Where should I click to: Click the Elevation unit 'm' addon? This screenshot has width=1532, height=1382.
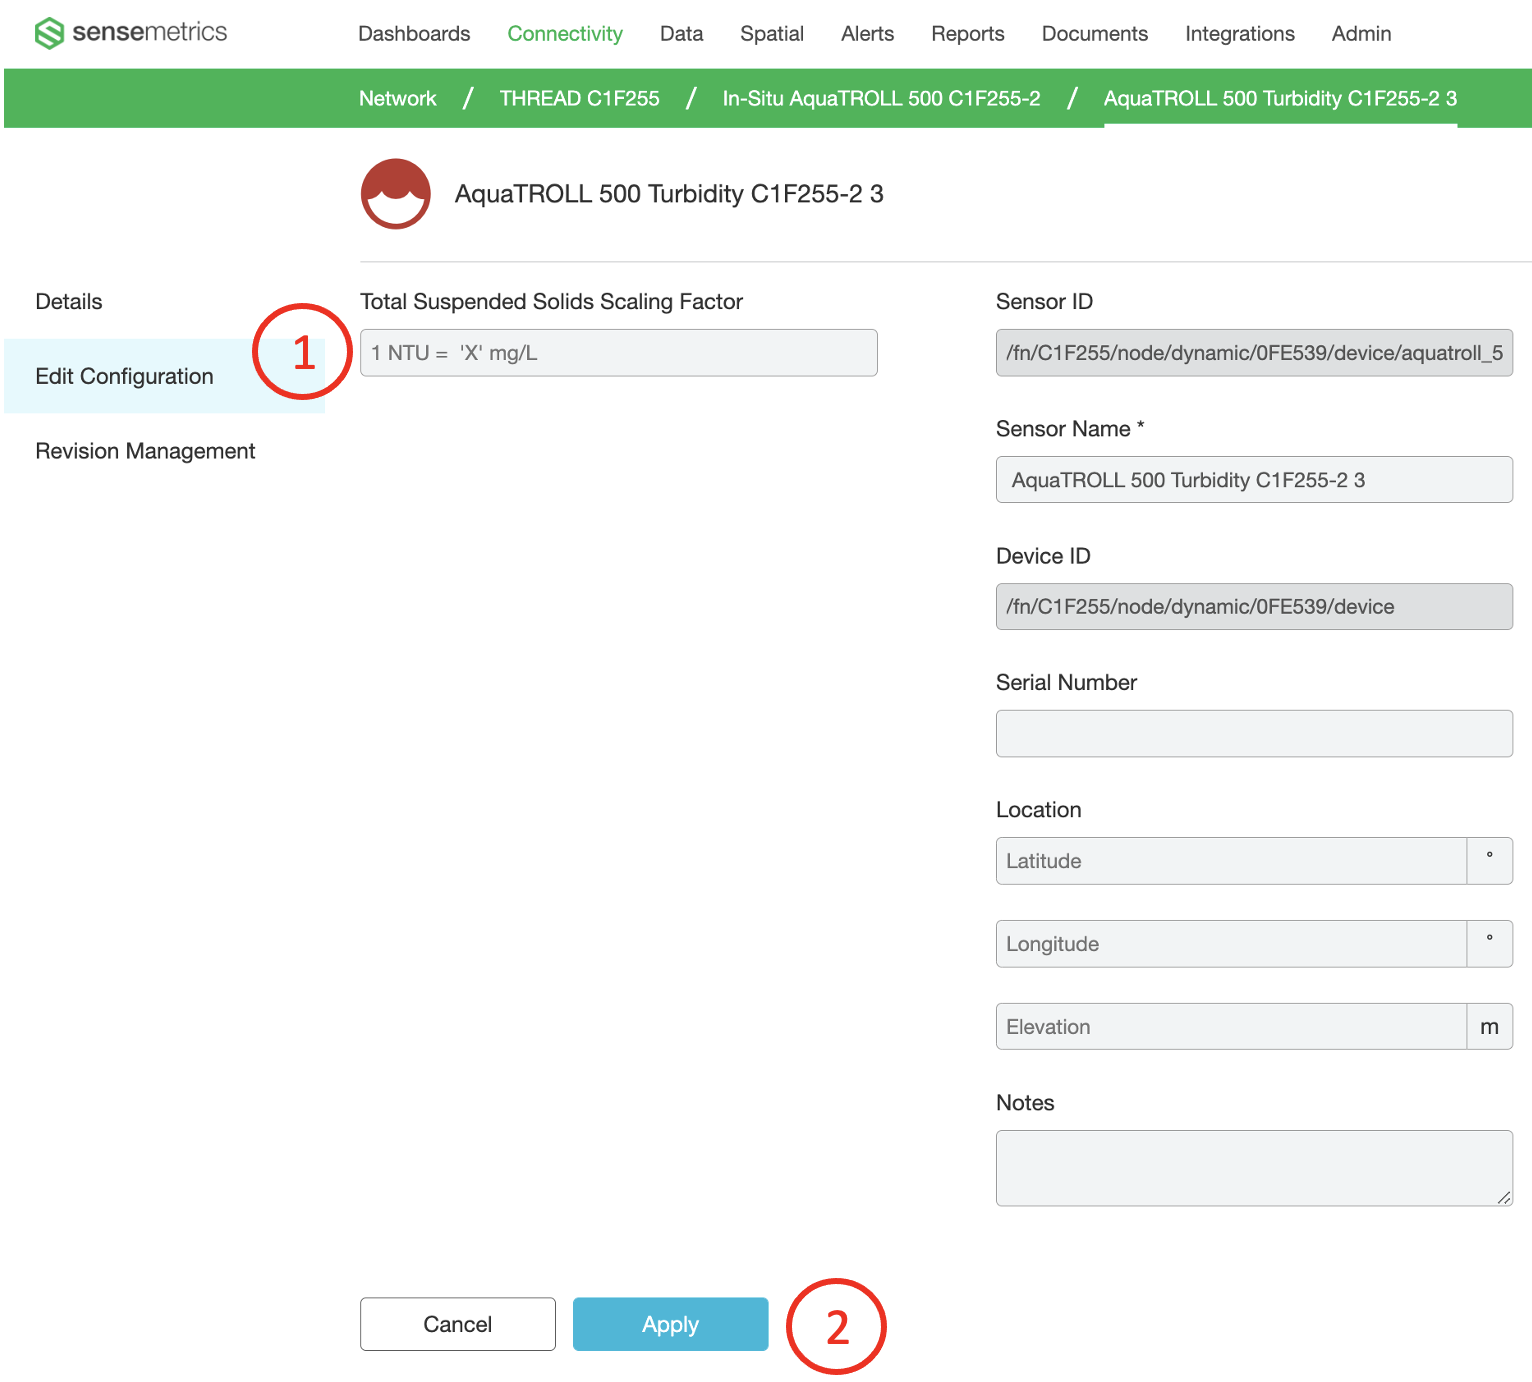click(x=1490, y=1027)
